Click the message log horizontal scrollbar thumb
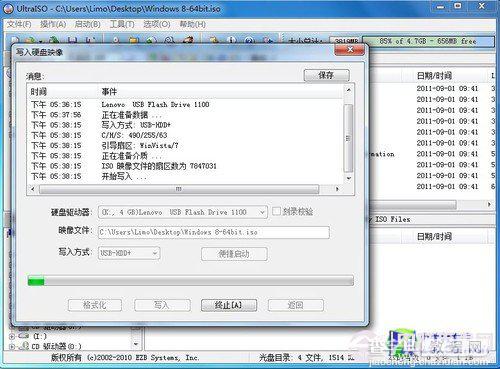Viewport: 500px width, 369px height. click(179, 189)
